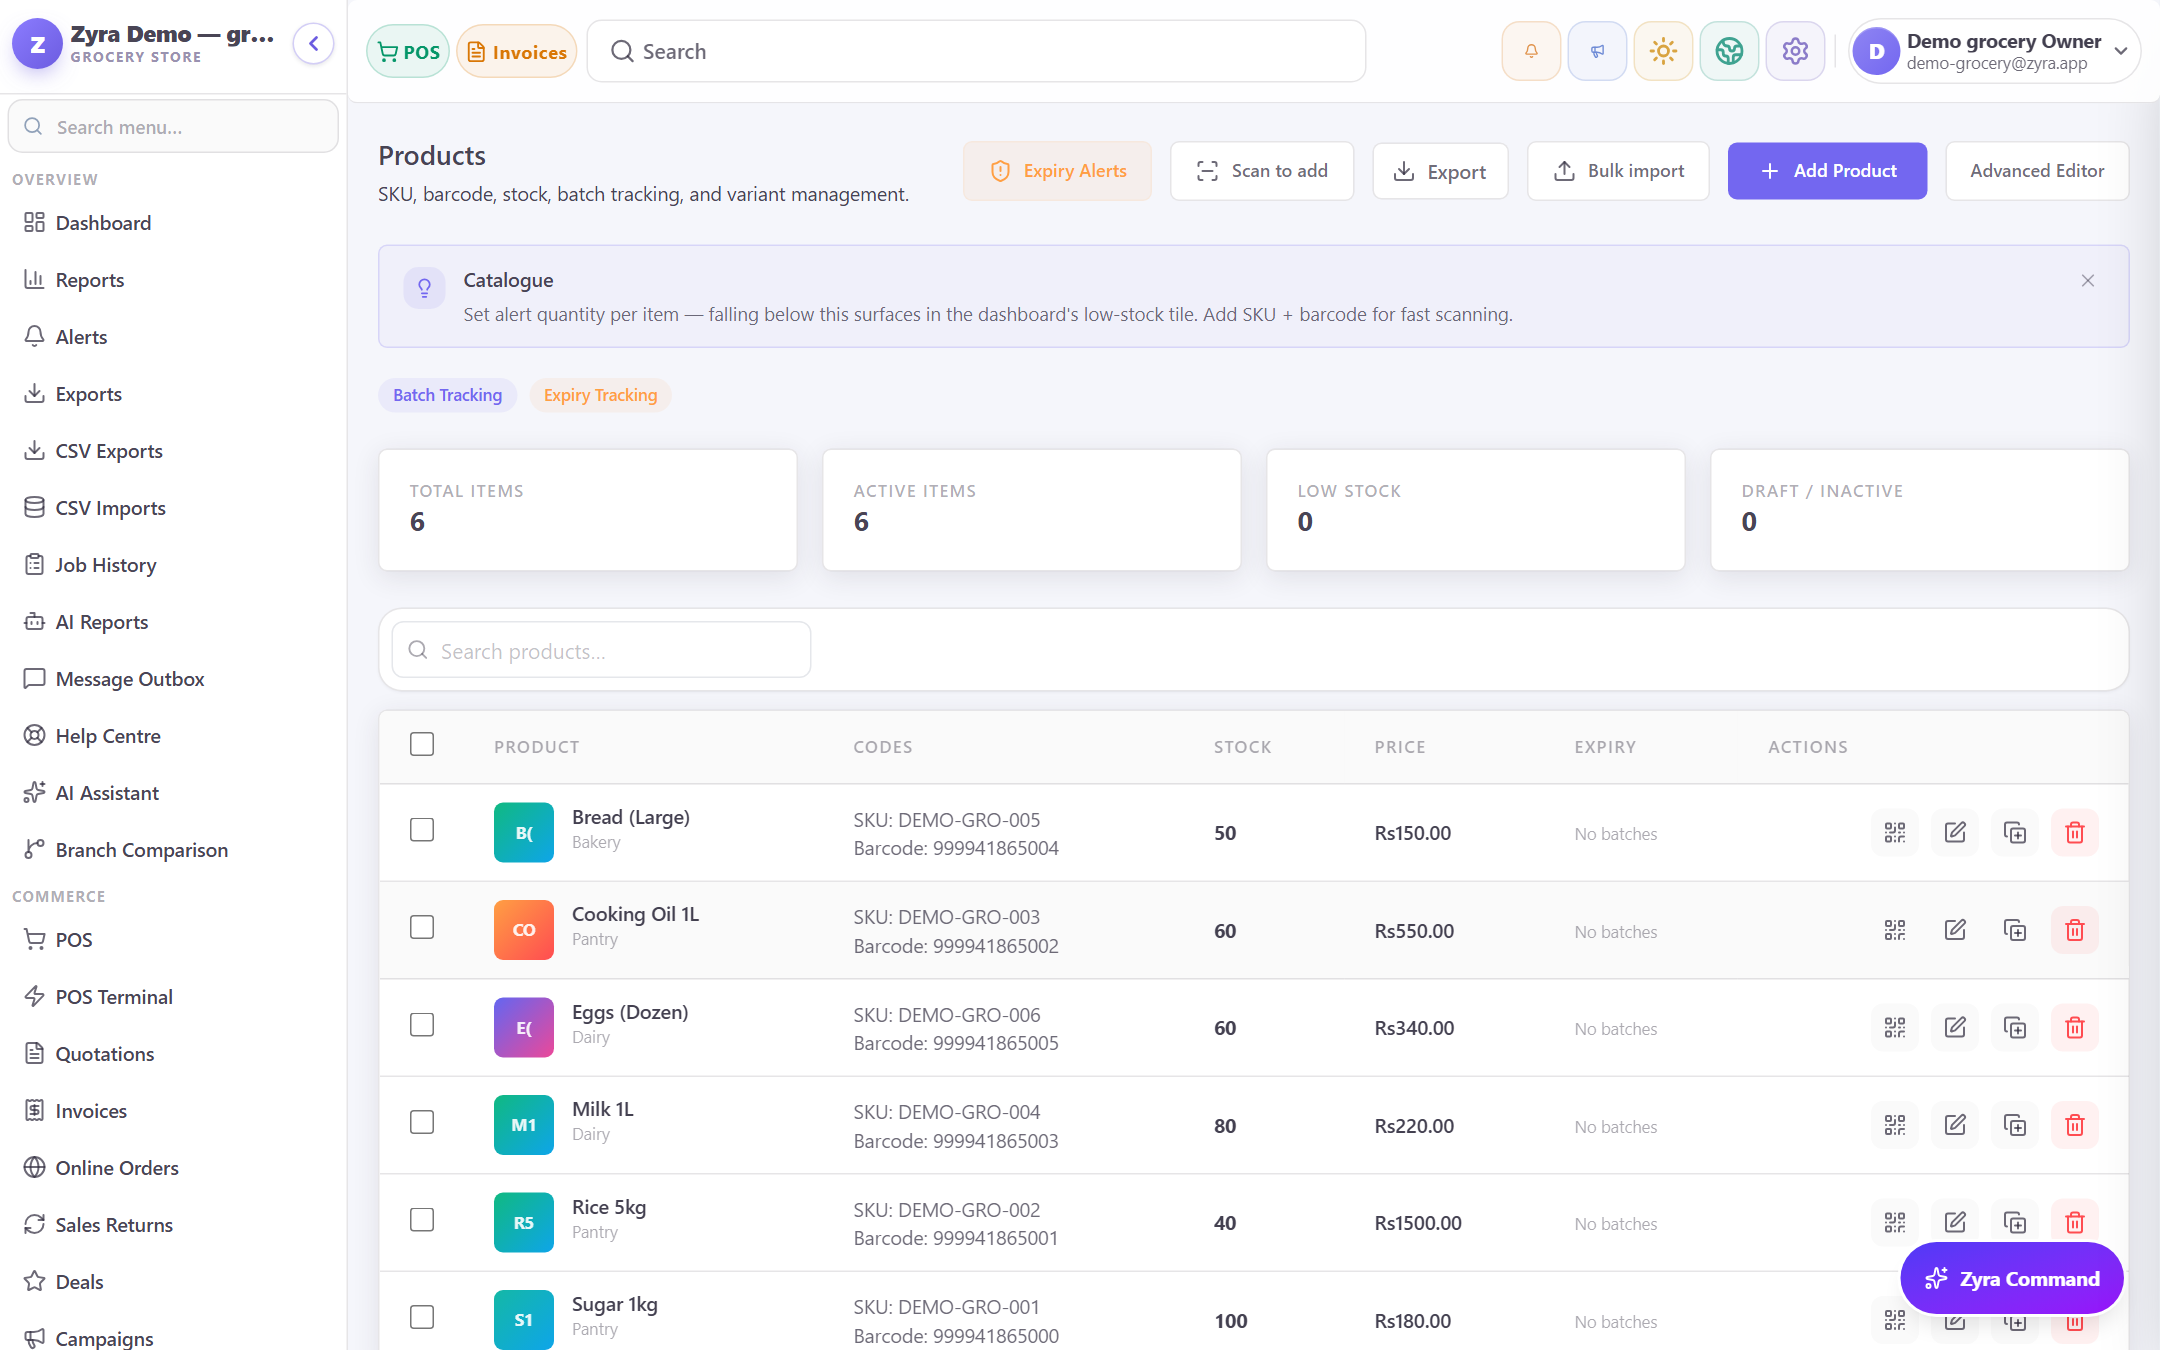Screen dimensions: 2160x1350
Task: Click the megaphone announcements icon
Action: point(1597,51)
